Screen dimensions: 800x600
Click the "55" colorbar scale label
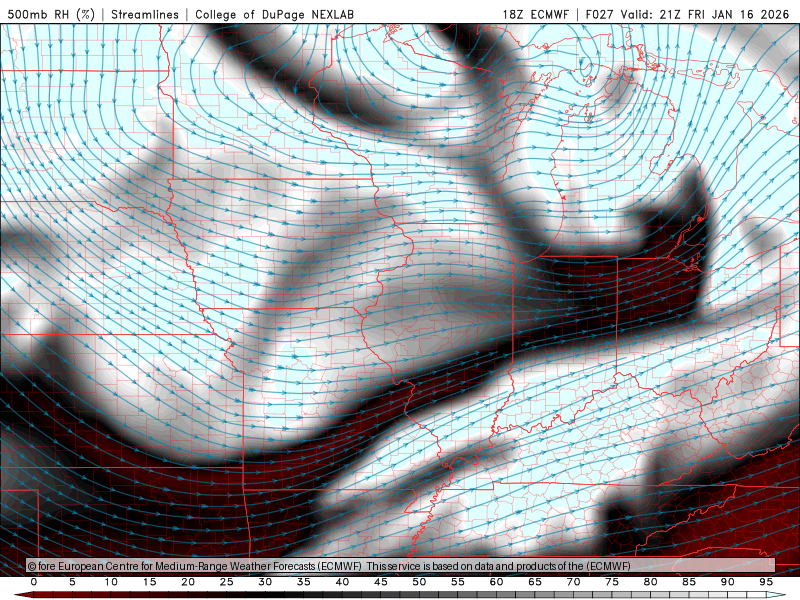[458, 582]
